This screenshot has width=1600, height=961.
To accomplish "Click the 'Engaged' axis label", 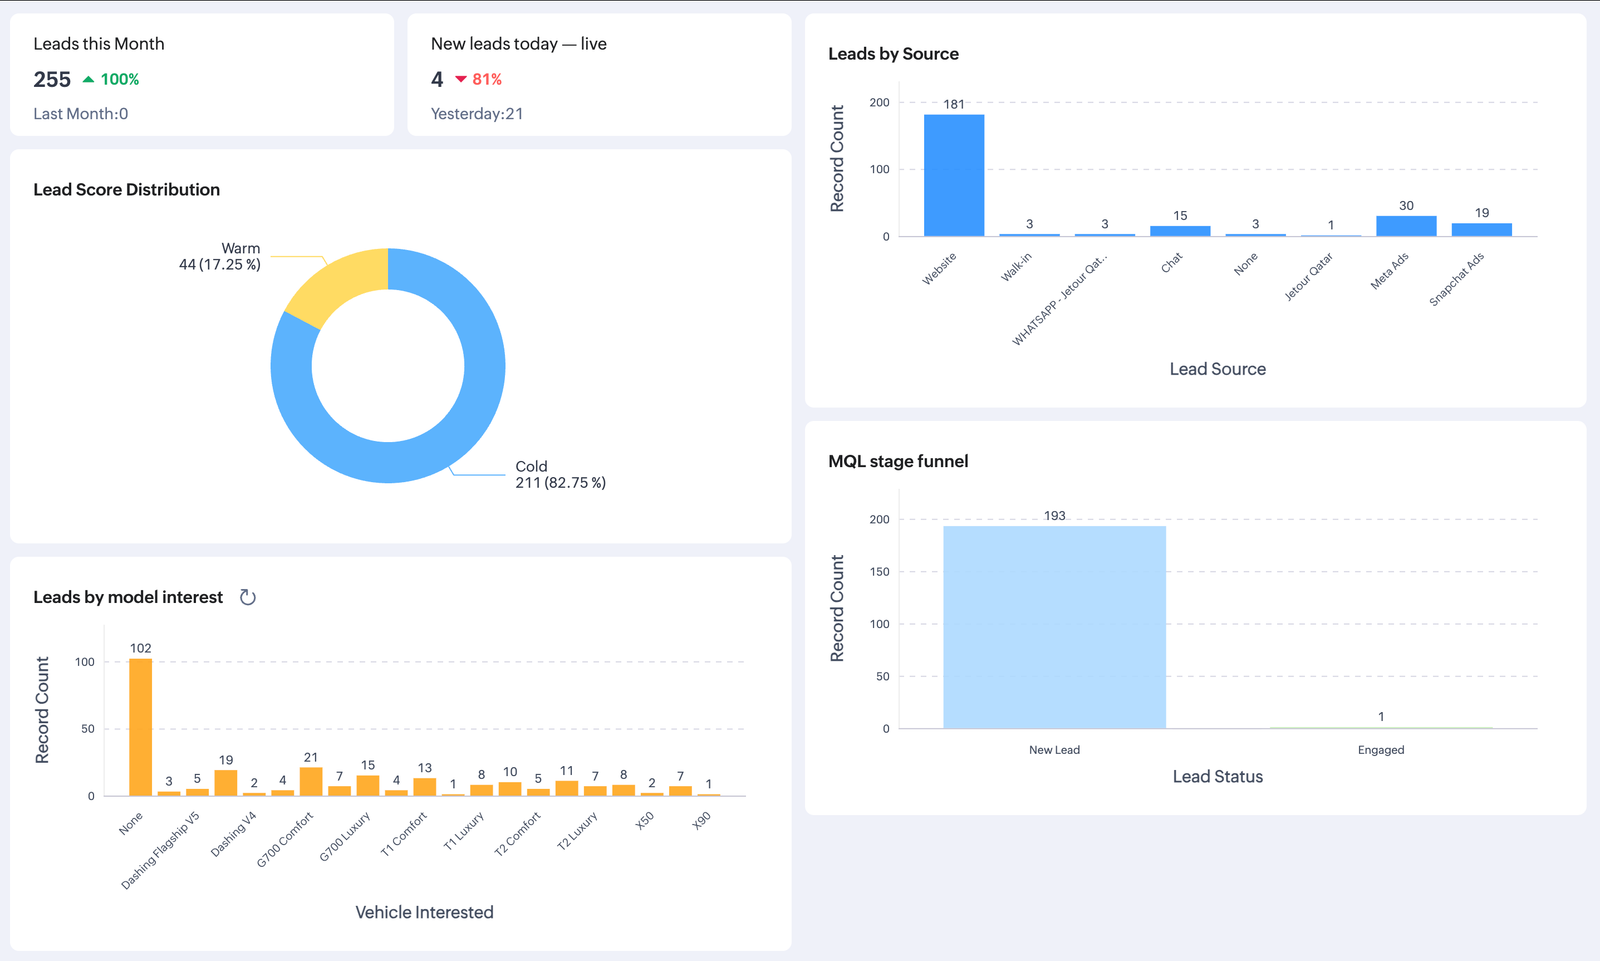I will click(x=1381, y=750).
